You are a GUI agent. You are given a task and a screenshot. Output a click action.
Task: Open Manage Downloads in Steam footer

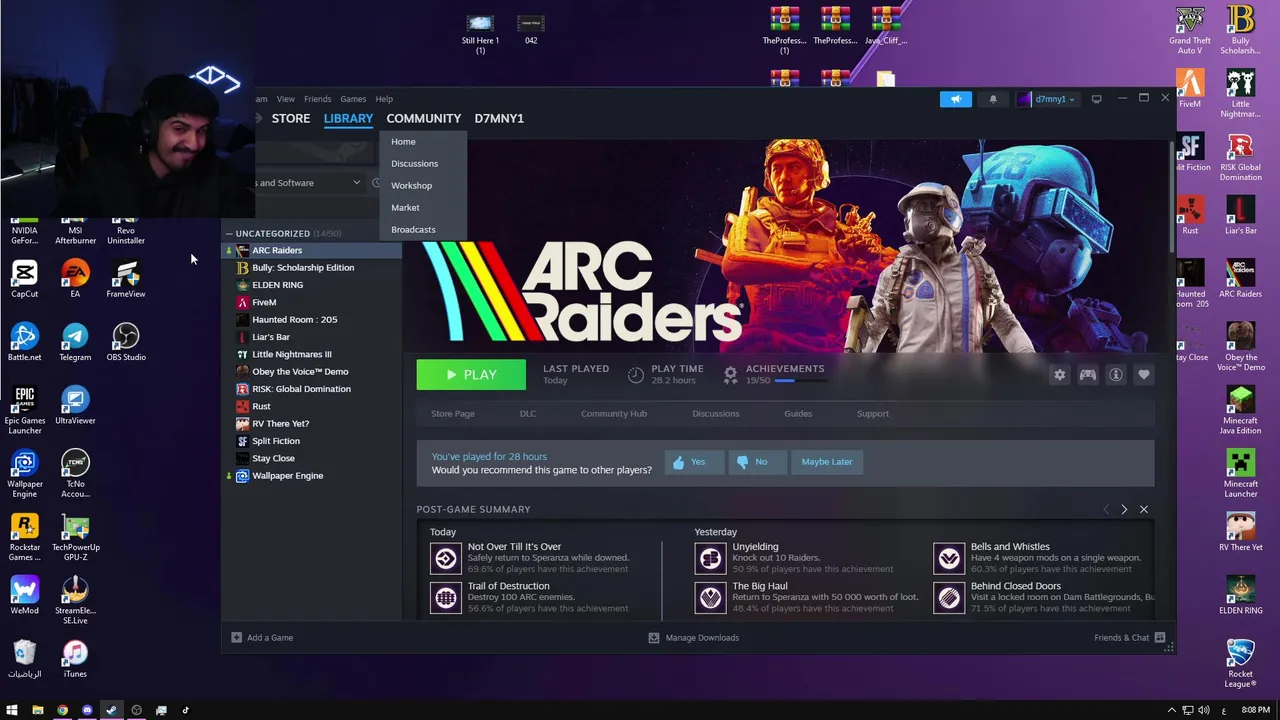pyautogui.click(x=693, y=637)
